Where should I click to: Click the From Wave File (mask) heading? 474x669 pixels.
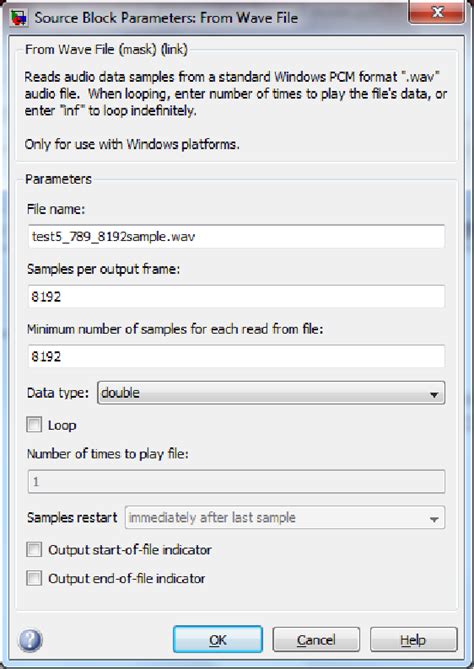coord(106,49)
